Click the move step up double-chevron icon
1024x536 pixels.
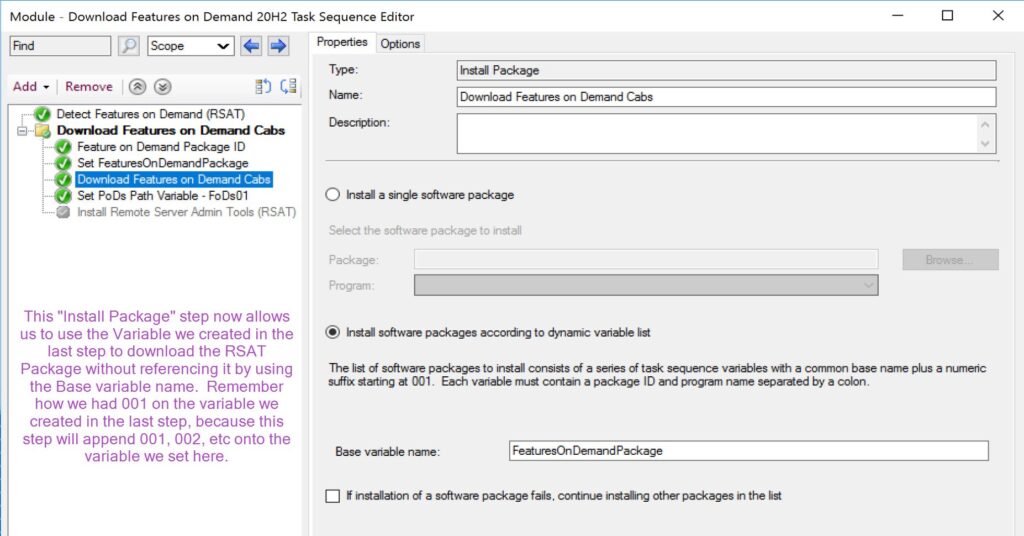[x=139, y=87]
